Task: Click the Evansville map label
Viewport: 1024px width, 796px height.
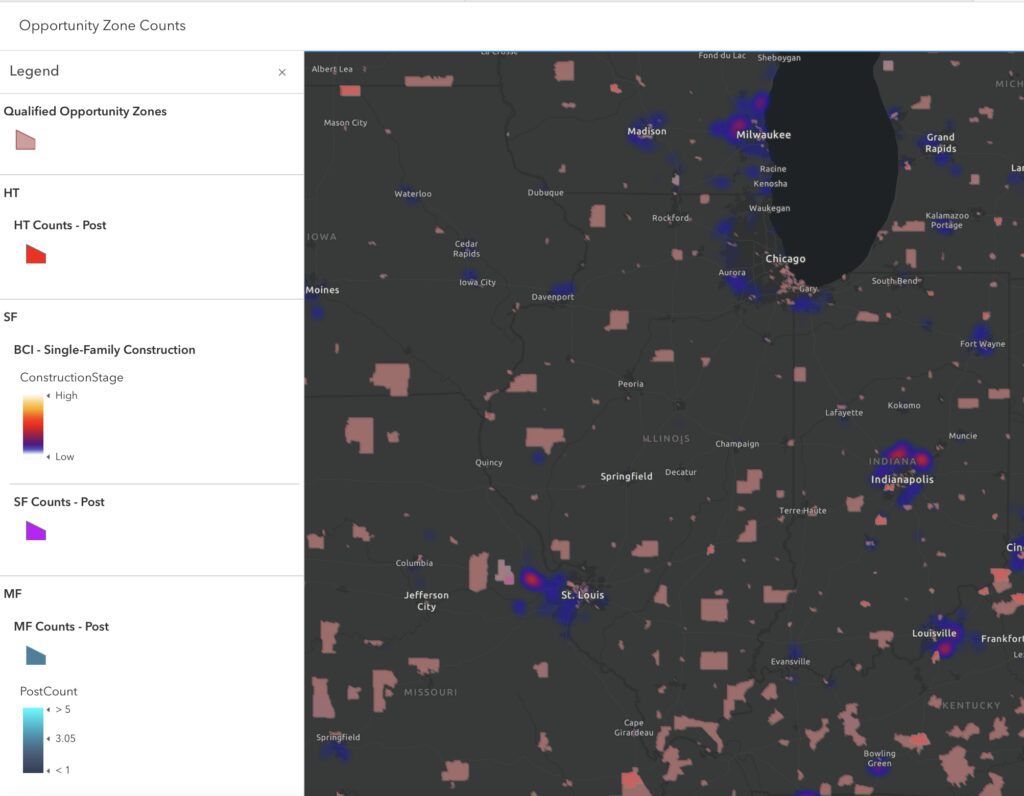Action: (x=790, y=661)
